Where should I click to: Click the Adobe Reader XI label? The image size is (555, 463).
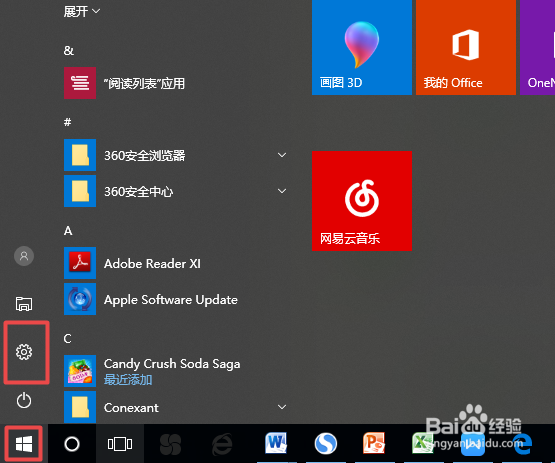(x=152, y=264)
